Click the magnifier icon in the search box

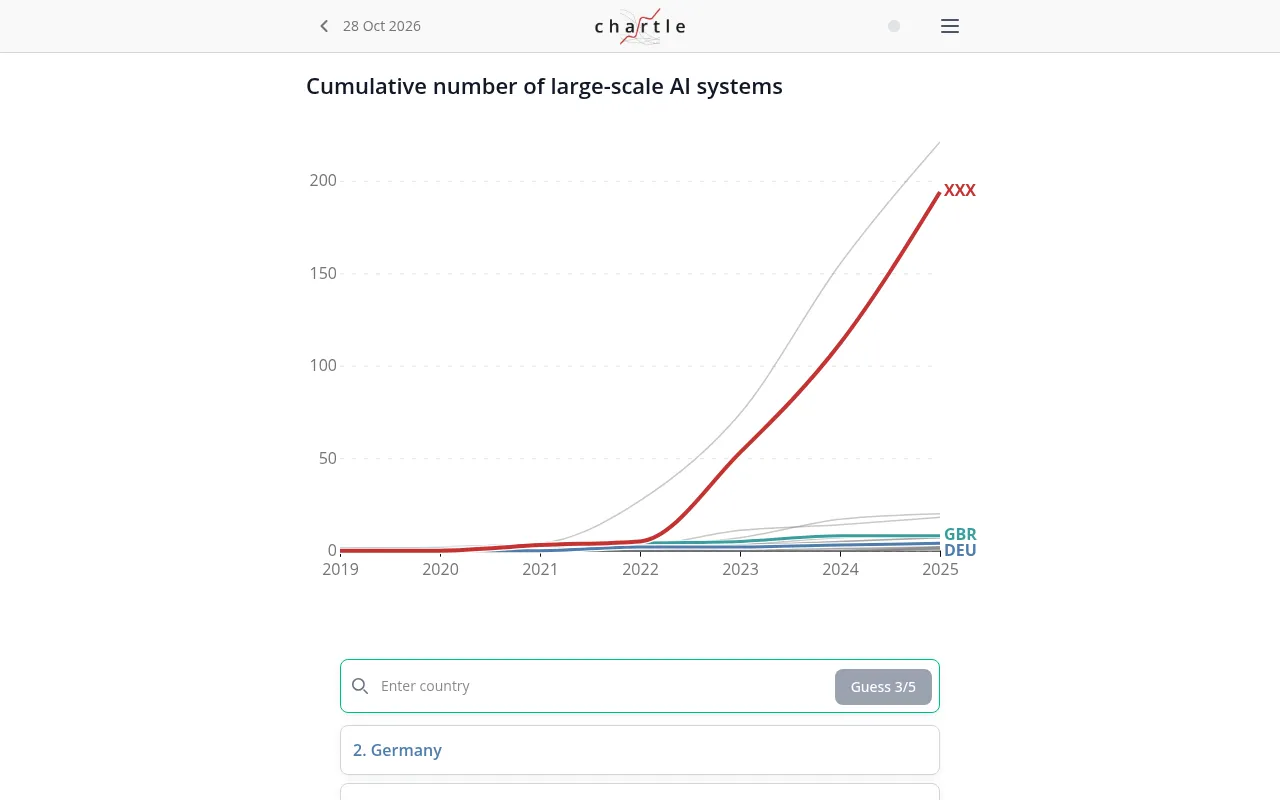[x=360, y=686]
